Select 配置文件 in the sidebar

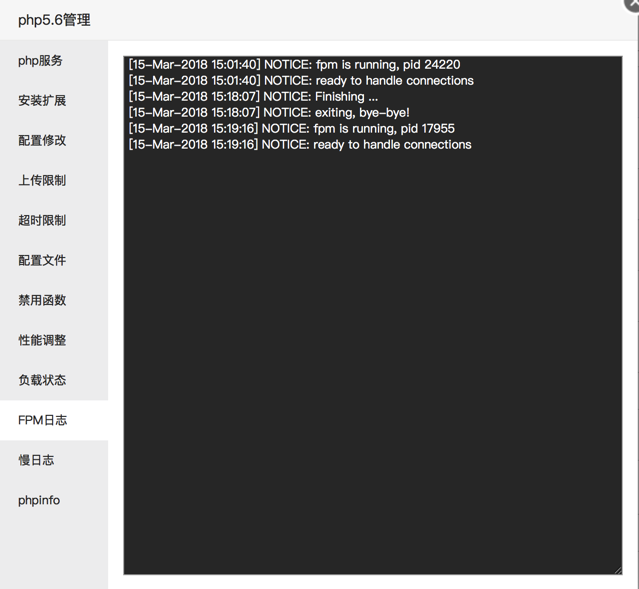(x=54, y=260)
